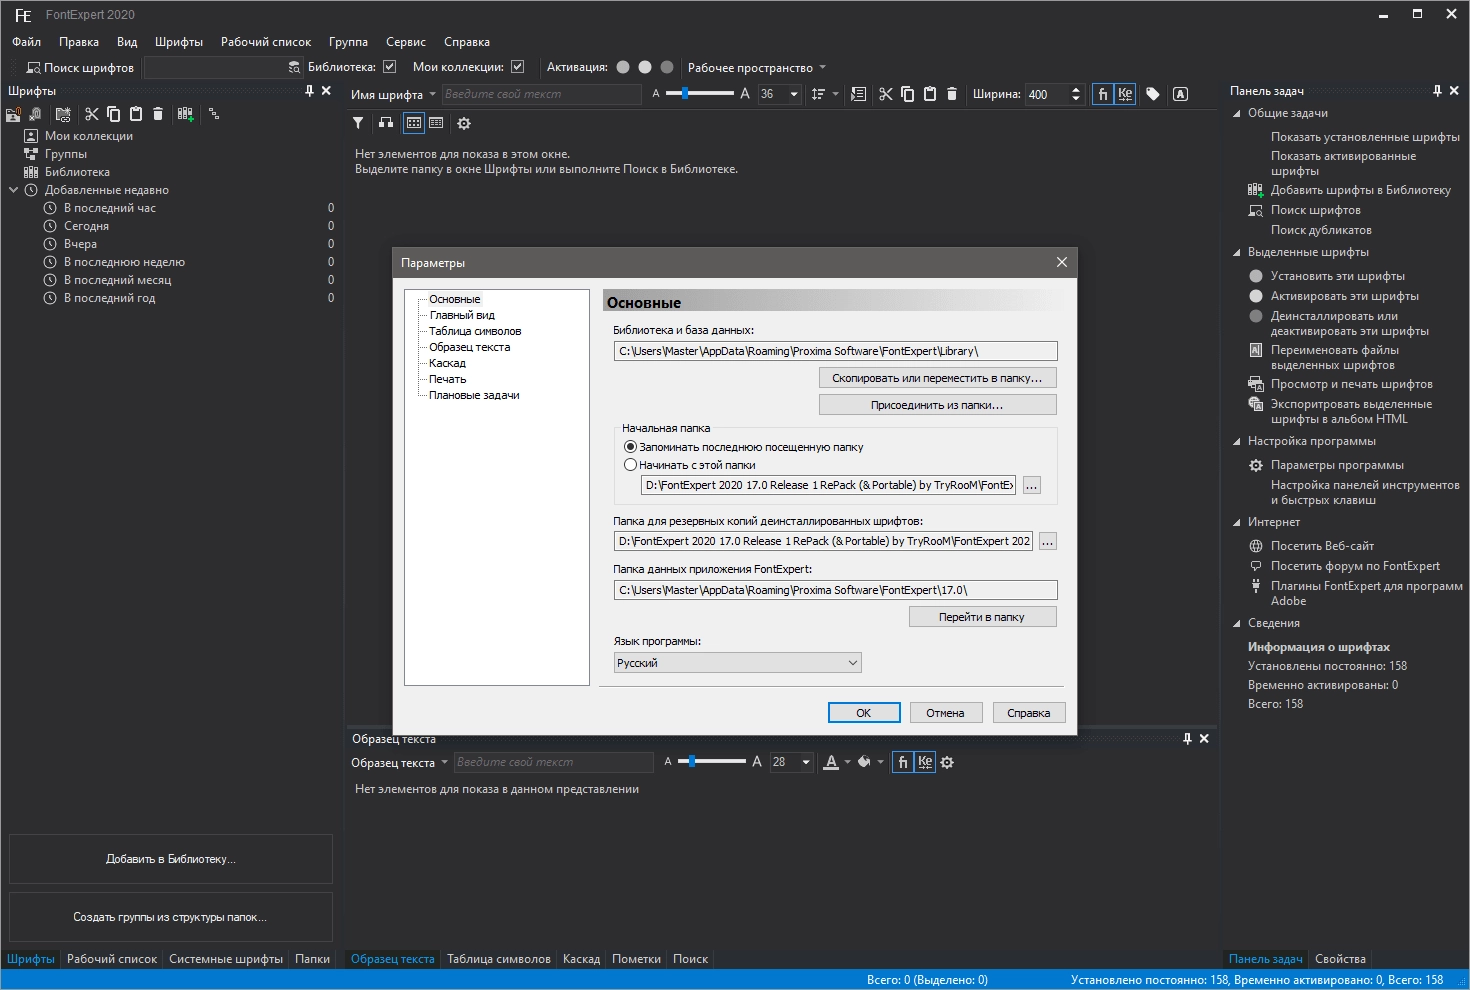Click the cut icon in the Шрифты panel toolbar

tap(92, 114)
